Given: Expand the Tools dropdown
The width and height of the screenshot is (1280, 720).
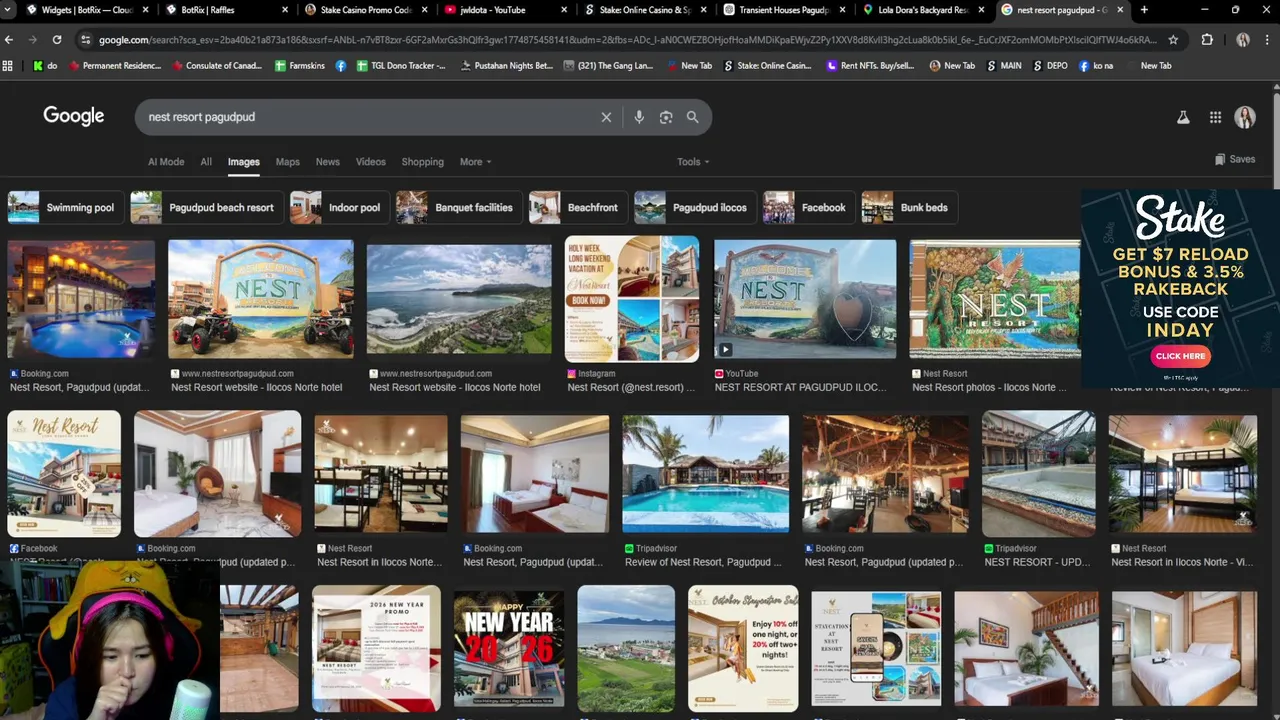Looking at the screenshot, I should [x=693, y=162].
